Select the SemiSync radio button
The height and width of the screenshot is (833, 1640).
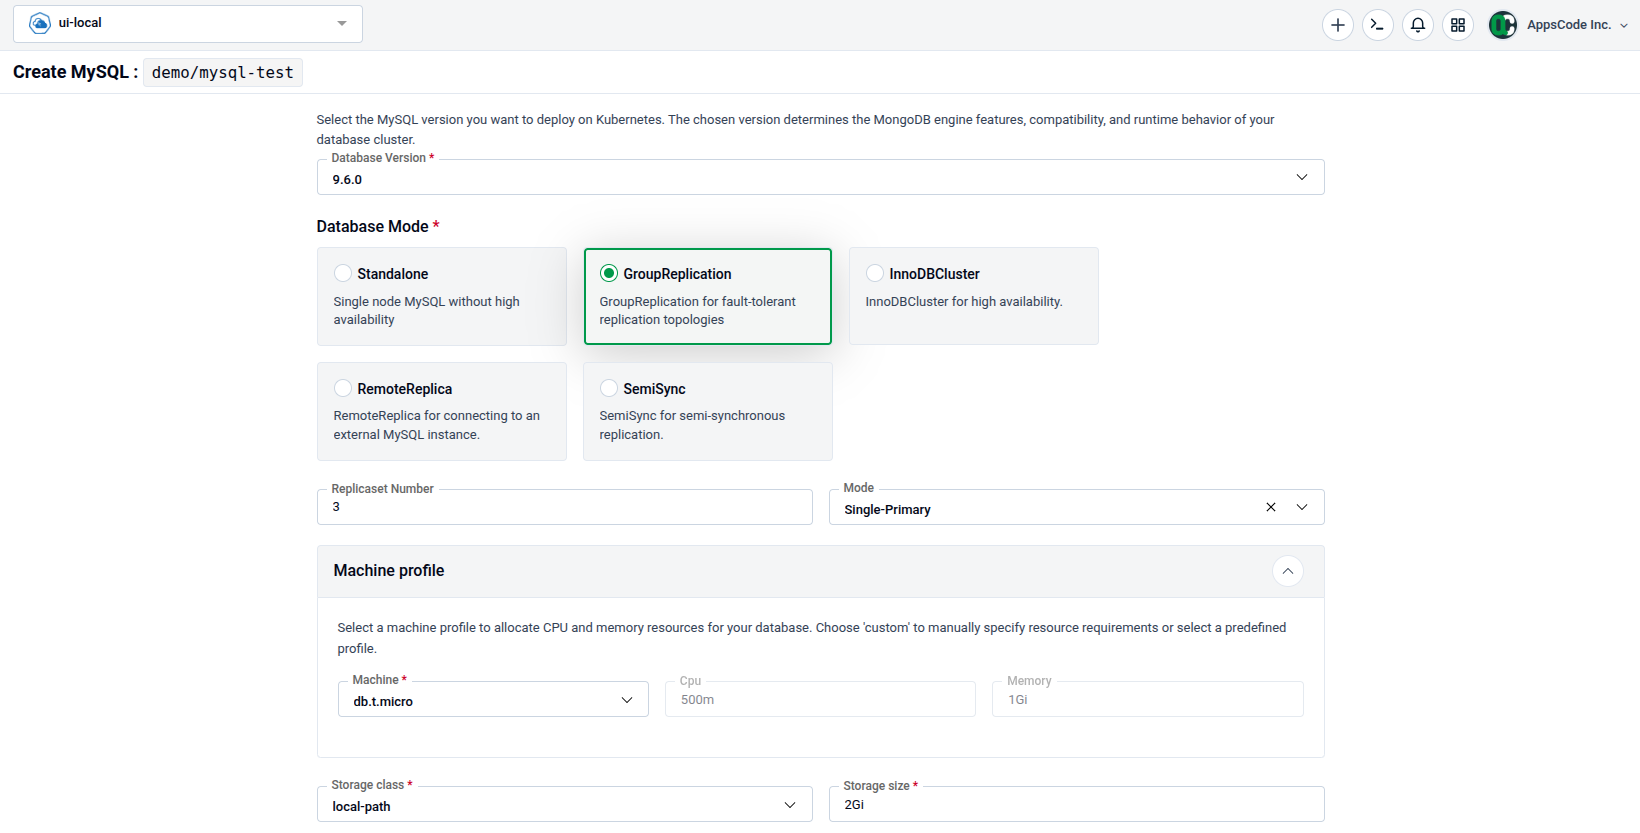click(609, 388)
